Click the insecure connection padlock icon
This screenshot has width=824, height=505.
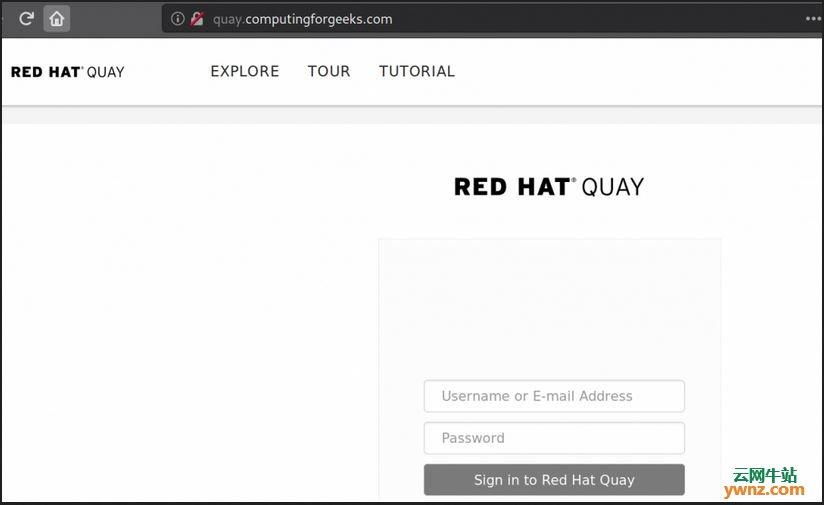pyautogui.click(x=197, y=19)
